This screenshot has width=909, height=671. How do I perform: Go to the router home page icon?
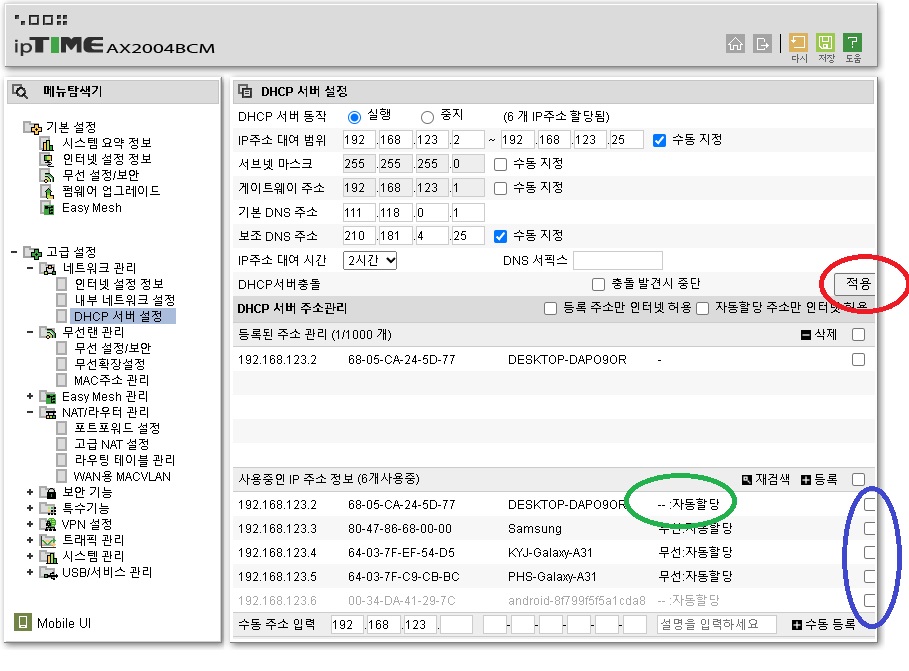tap(735, 43)
